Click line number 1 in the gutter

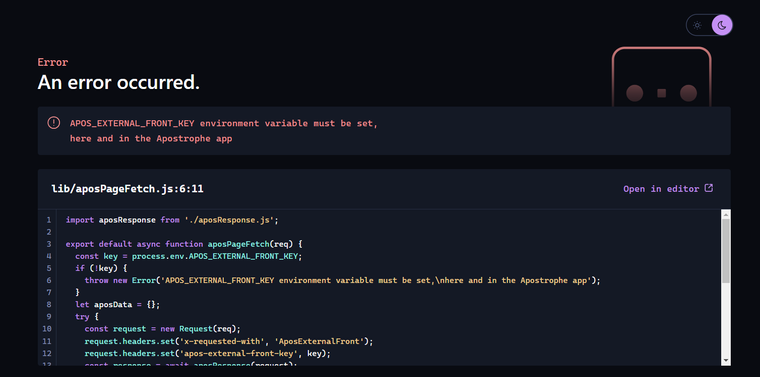tap(49, 220)
